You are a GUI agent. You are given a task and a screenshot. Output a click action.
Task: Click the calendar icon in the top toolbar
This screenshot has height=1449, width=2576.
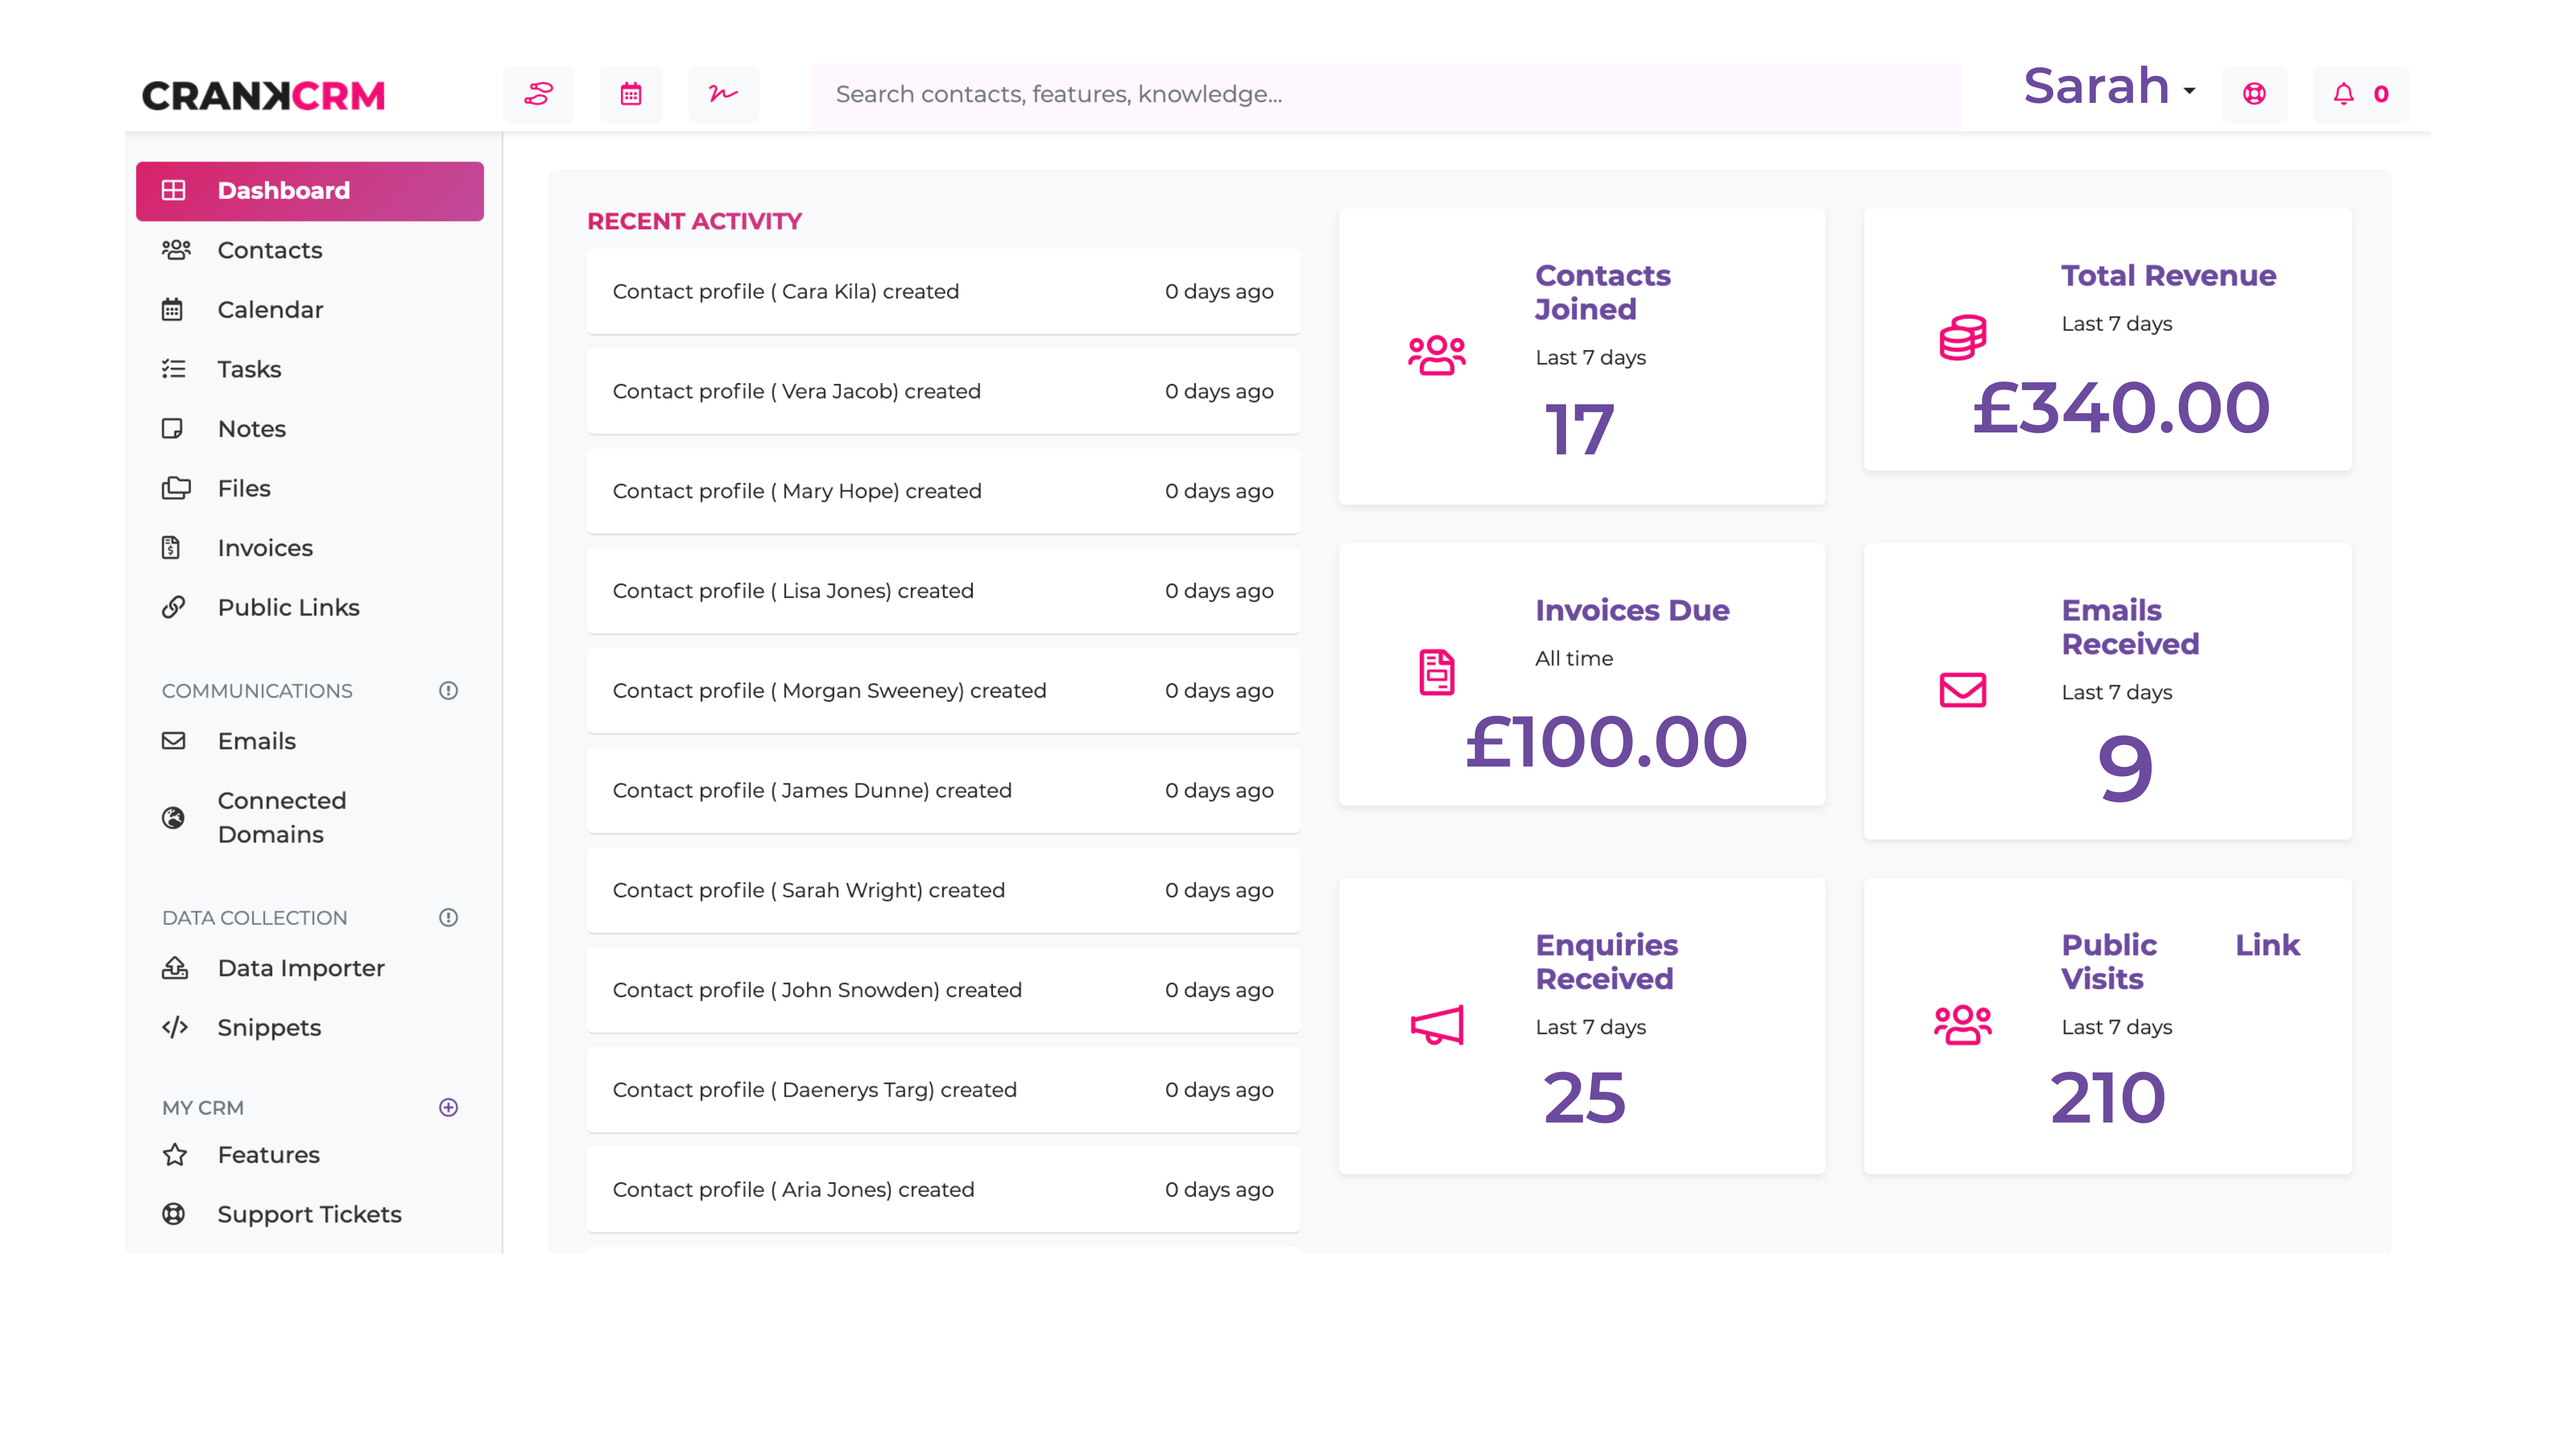click(x=630, y=95)
